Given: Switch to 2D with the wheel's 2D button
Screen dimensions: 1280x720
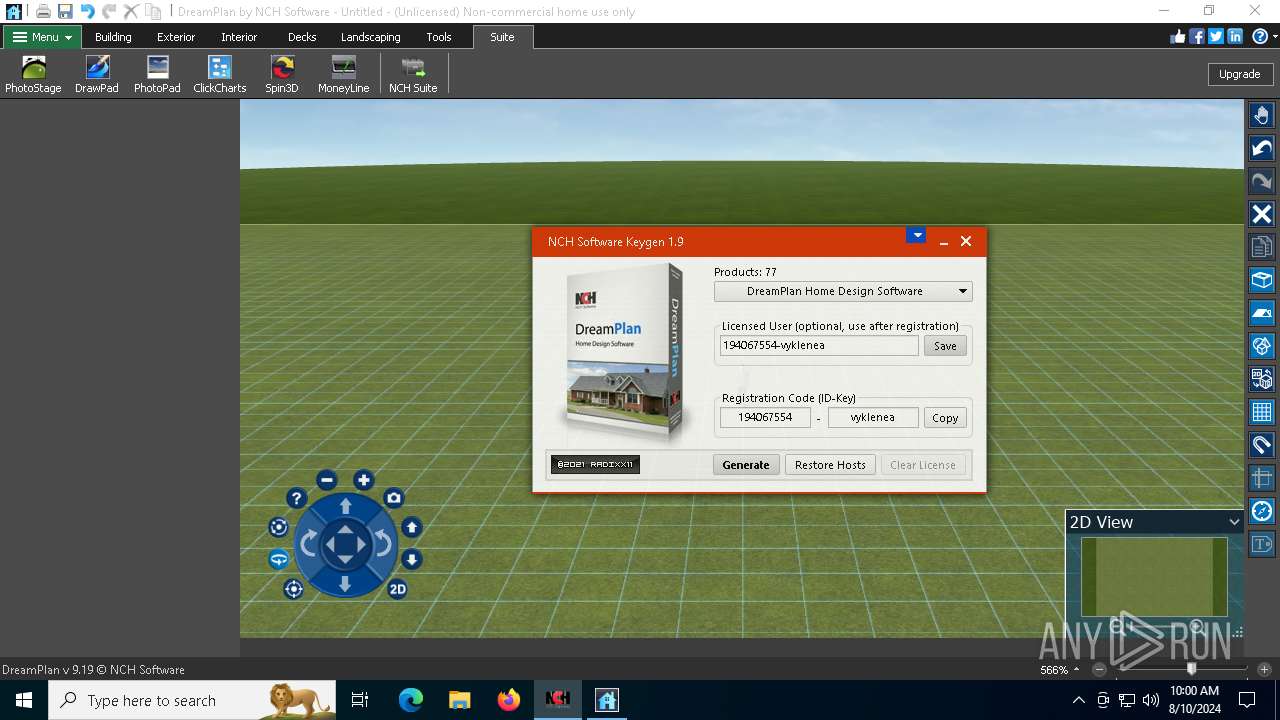Looking at the screenshot, I should pos(397,589).
